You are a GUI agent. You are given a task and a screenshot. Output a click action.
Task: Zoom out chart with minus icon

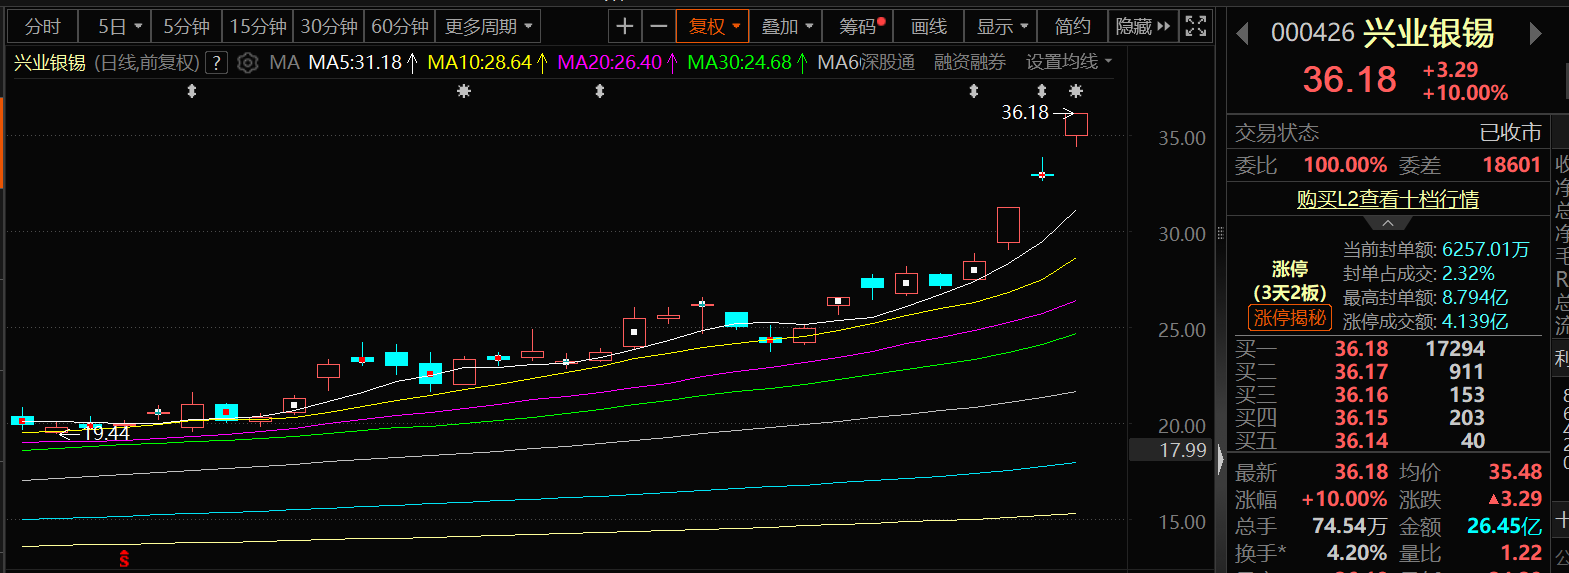(x=658, y=26)
